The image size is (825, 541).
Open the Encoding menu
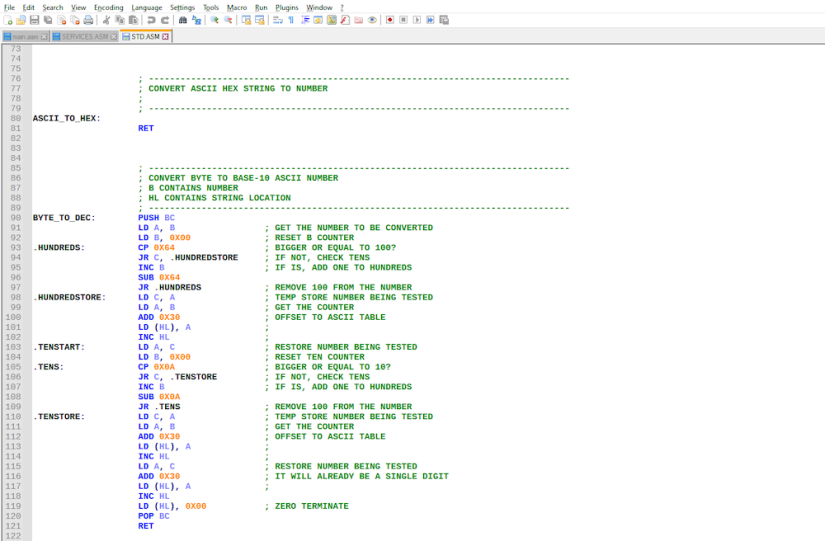108,7
